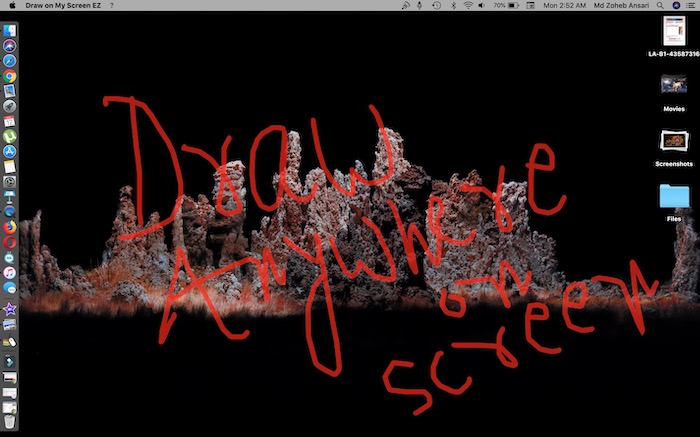
Task: Launch Google Chrome from the dock
Action: 9,76
